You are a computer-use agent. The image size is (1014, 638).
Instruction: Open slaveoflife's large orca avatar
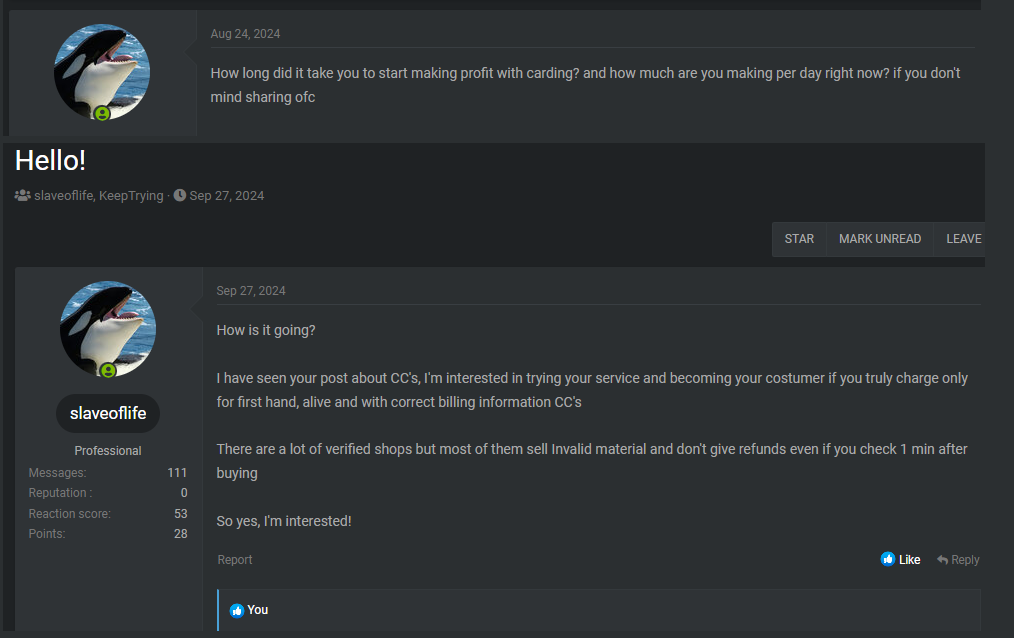(x=108, y=329)
